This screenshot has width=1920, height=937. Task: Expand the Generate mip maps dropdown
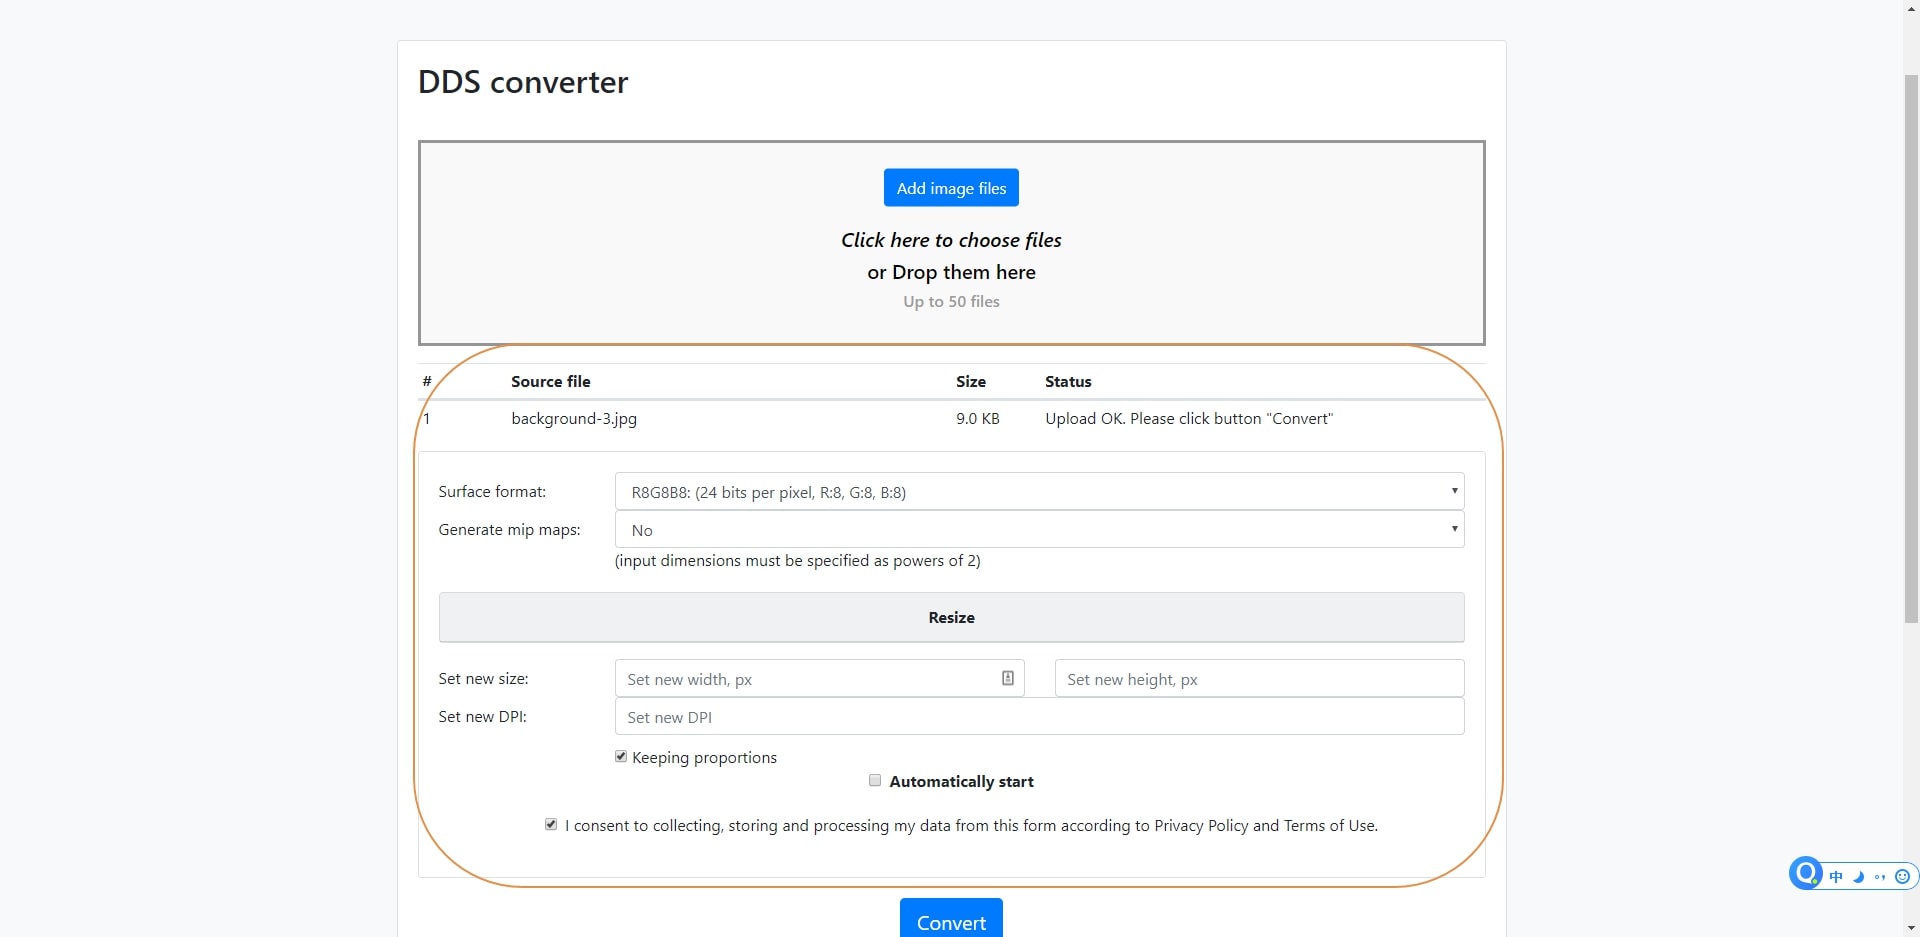point(1039,530)
